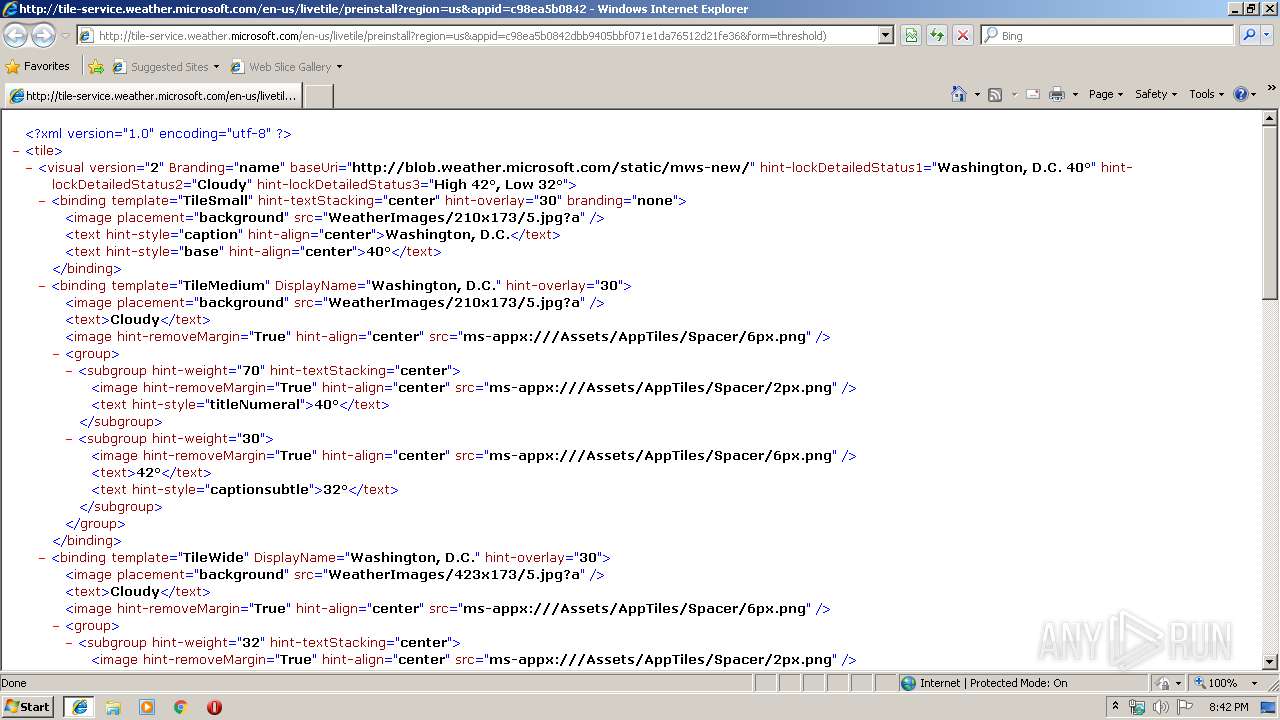Click the 8:42 PM clock
Screen dimensions: 1280x720
1228,707
